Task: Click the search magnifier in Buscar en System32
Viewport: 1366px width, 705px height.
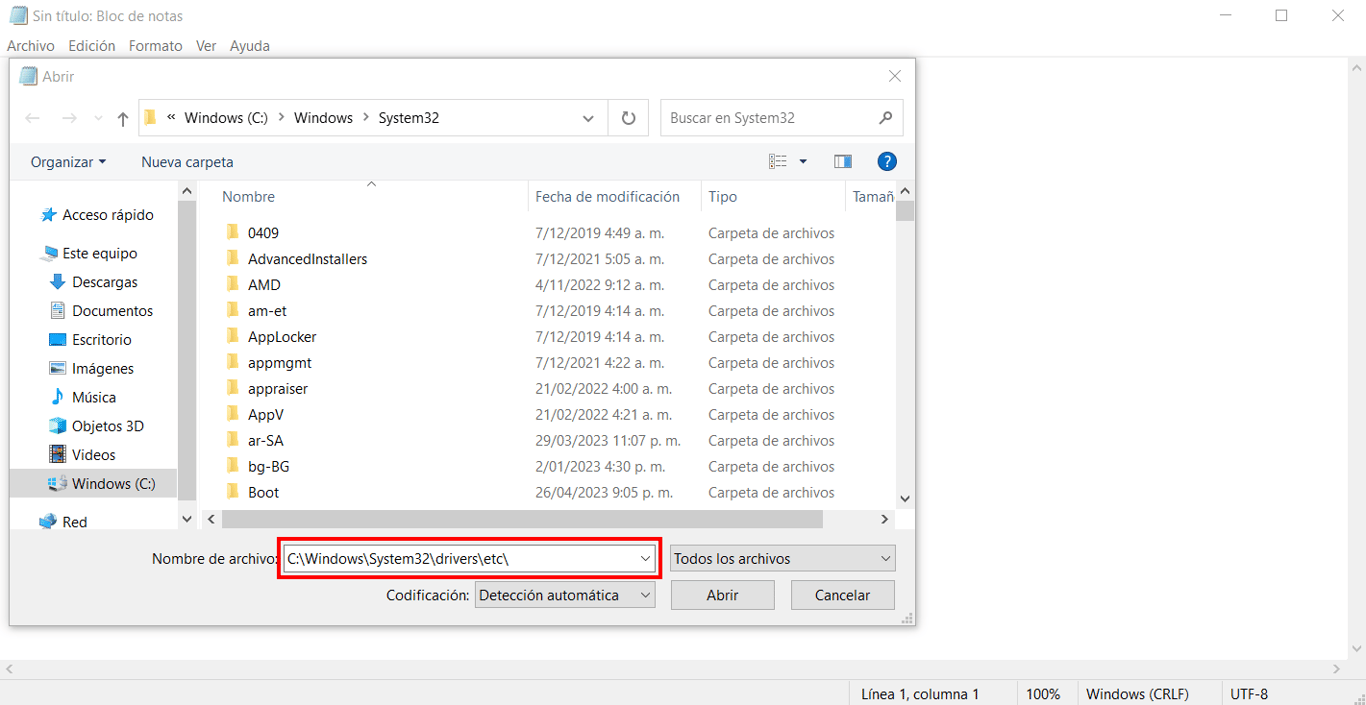Action: [884, 117]
